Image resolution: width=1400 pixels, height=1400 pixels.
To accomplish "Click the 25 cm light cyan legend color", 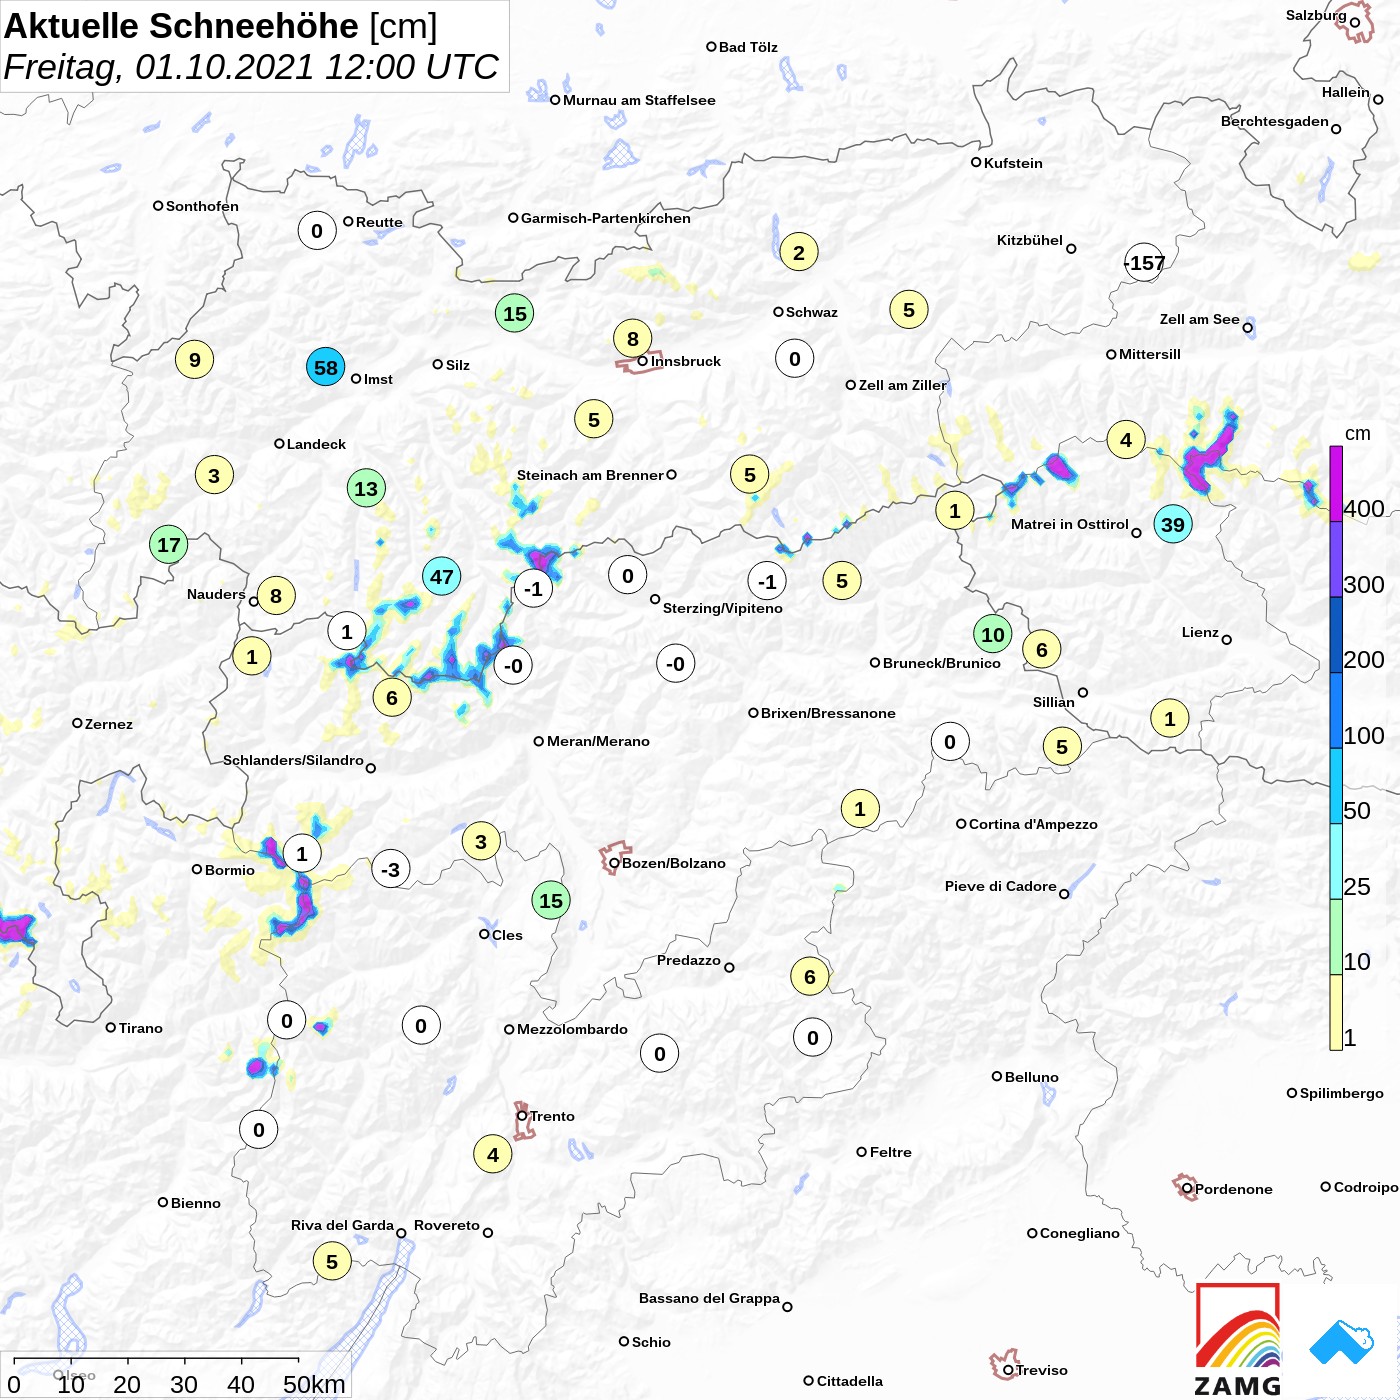I will coord(1336,861).
